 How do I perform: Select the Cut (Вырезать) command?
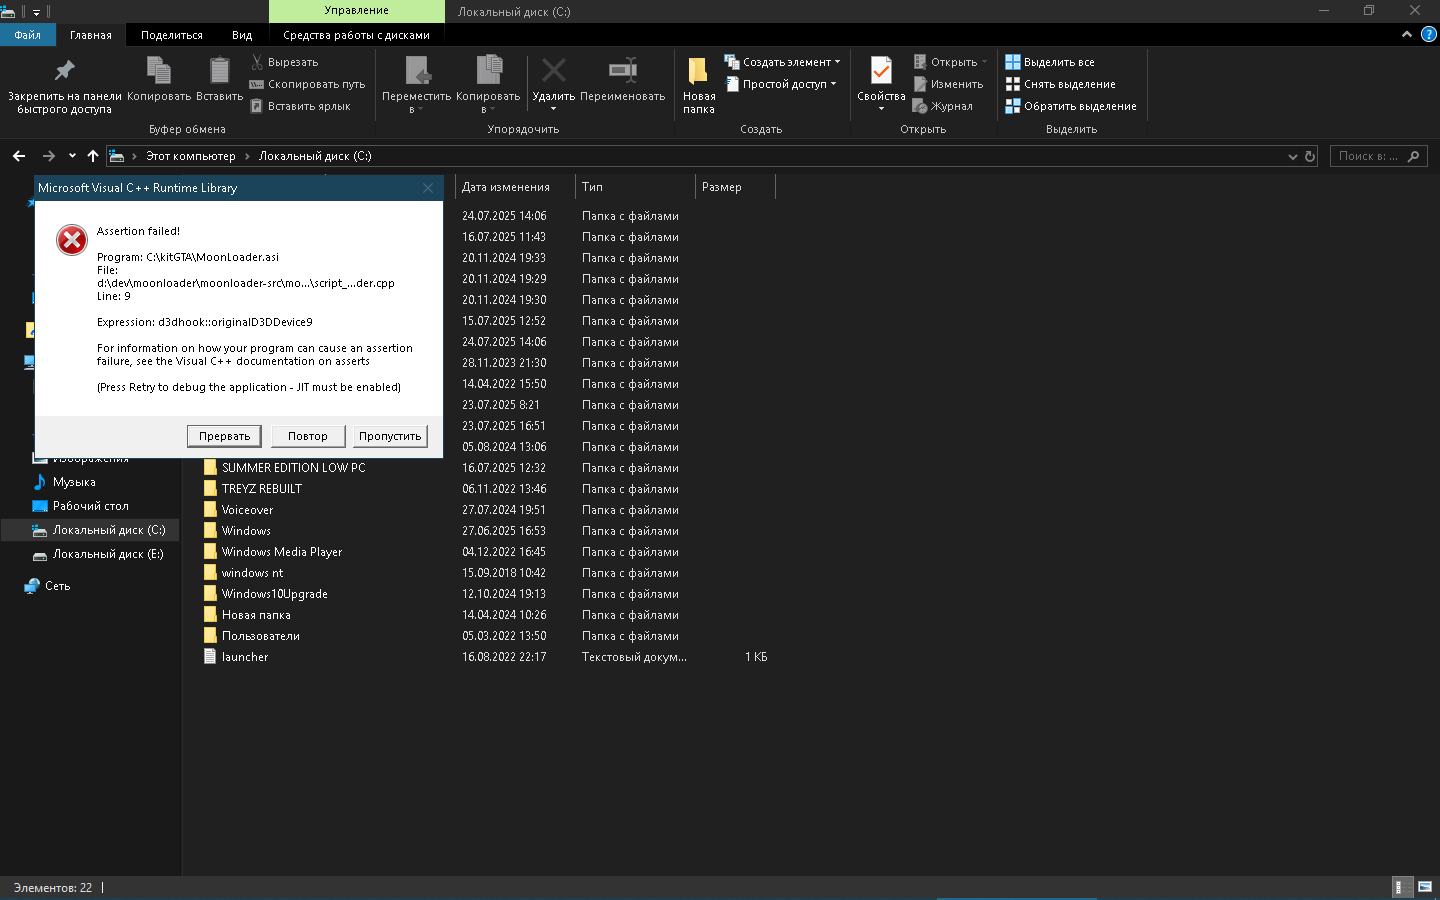tap(284, 62)
